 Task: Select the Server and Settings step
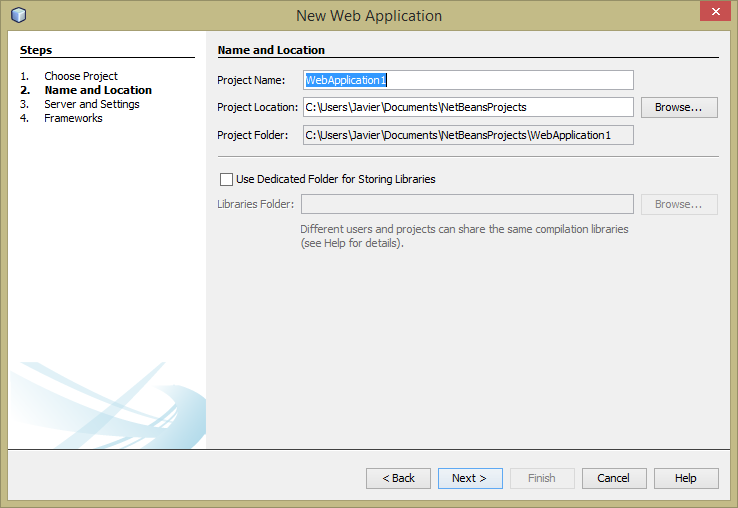91,104
